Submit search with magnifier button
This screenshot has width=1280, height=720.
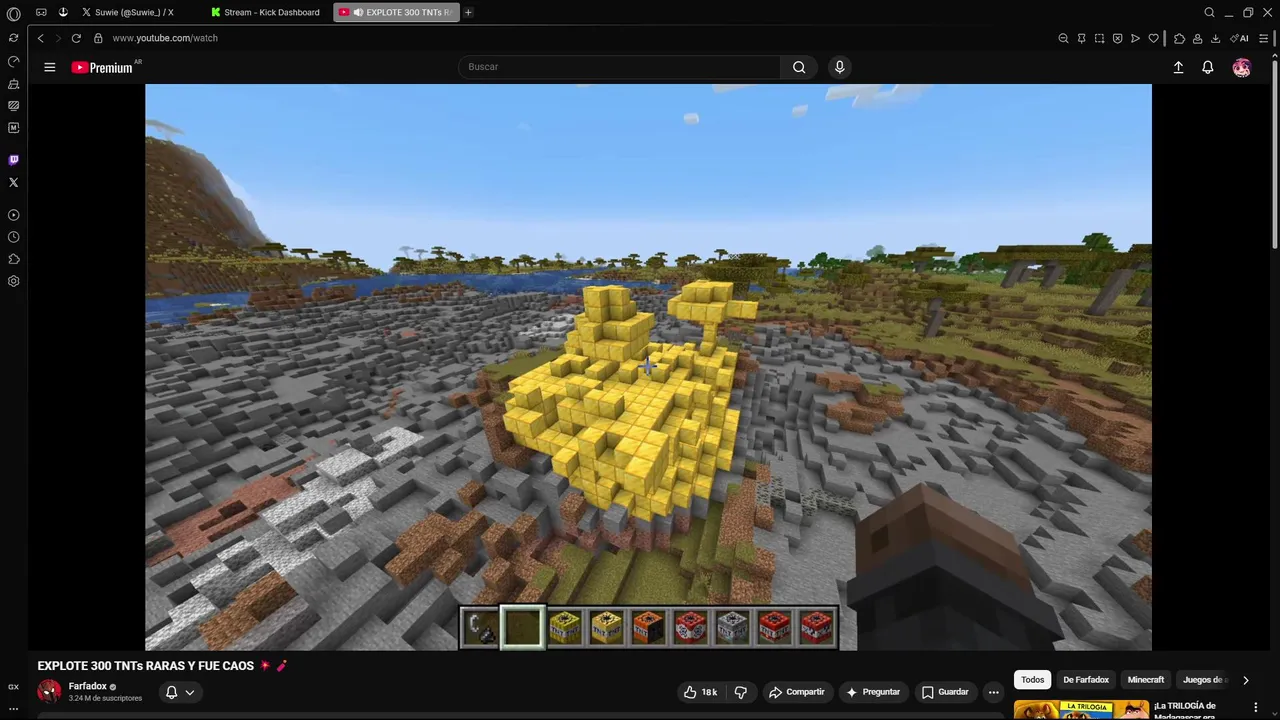point(799,67)
